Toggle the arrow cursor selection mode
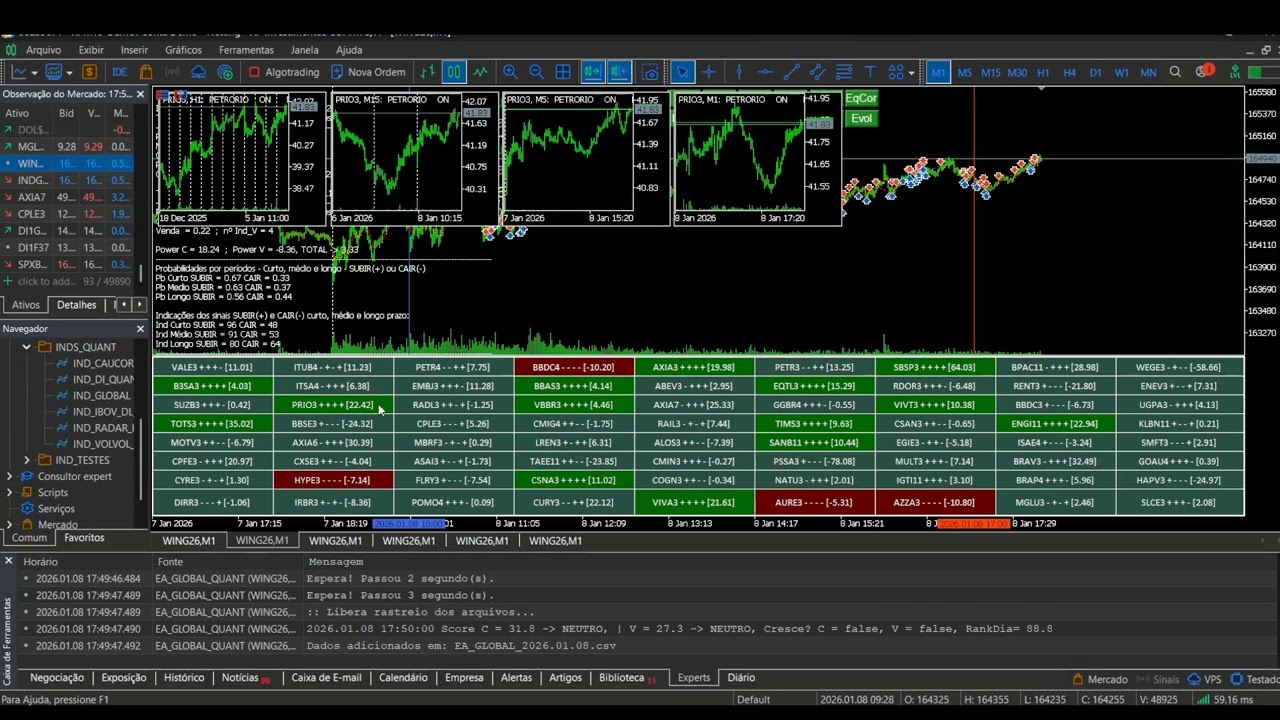This screenshot has width=1280, height=720. [682, 72]
